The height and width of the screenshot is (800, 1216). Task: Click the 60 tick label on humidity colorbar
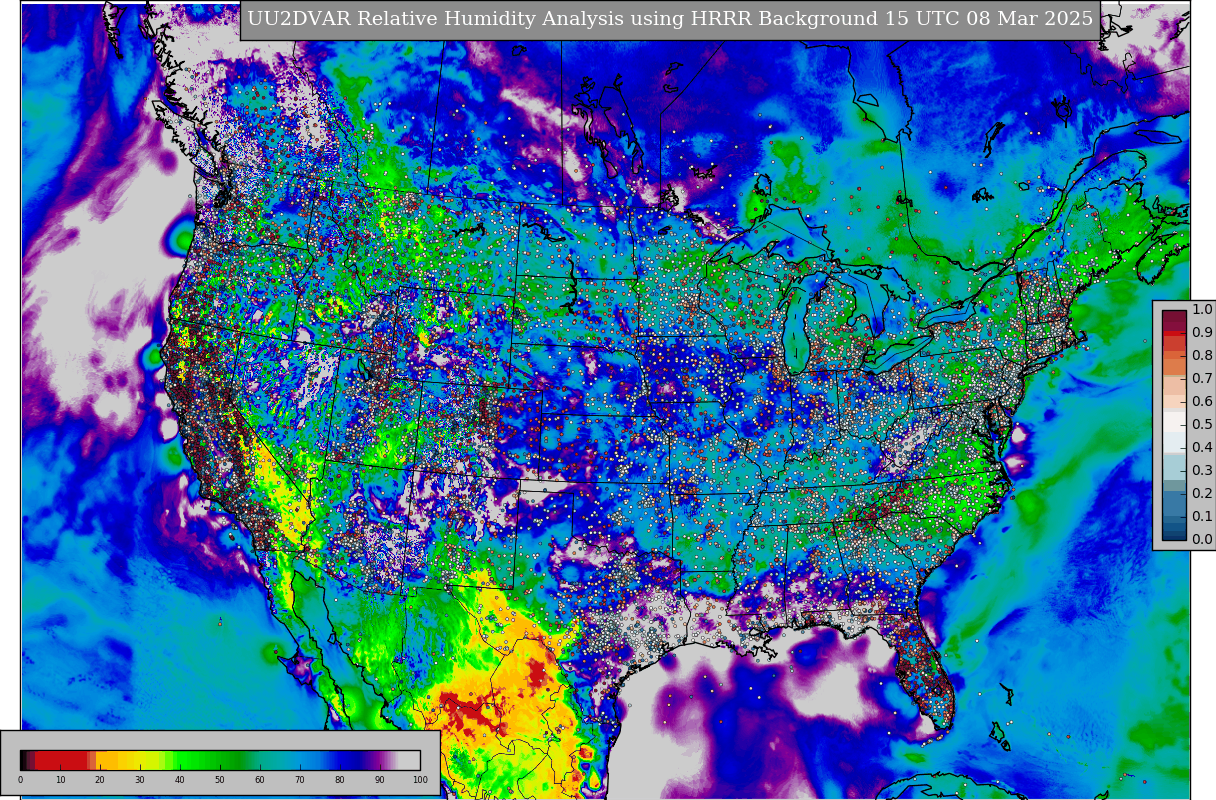(260, 780)
